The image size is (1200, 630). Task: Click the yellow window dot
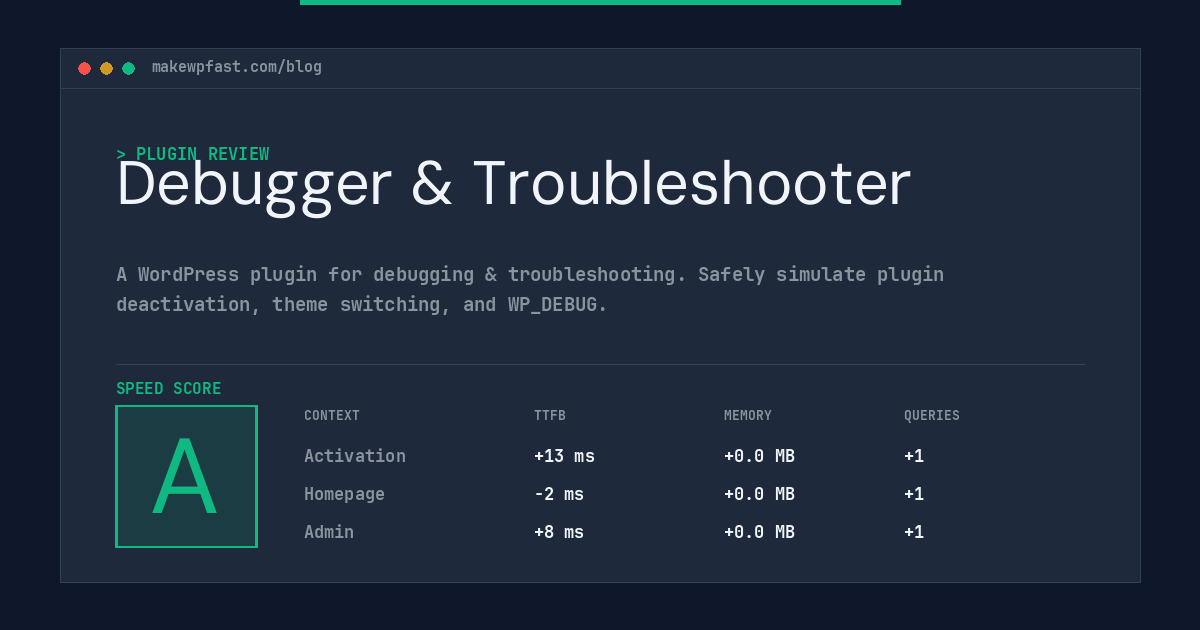(x=106, y=68)
